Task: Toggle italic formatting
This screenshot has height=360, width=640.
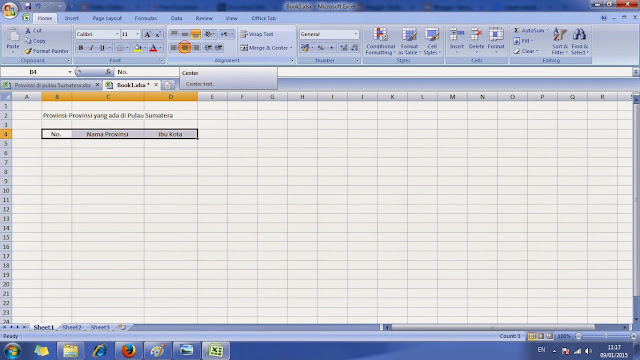Action: click(x=91, y=48)
